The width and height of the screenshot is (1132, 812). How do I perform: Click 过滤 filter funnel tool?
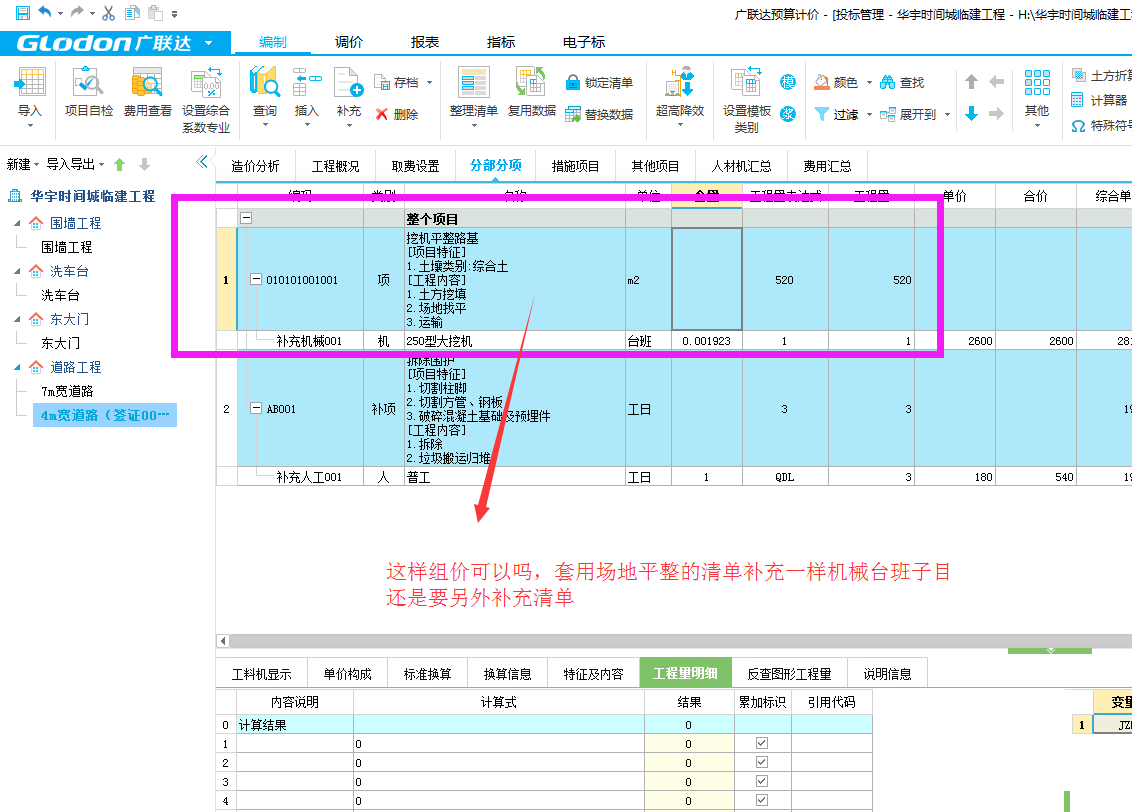(836, 114)
